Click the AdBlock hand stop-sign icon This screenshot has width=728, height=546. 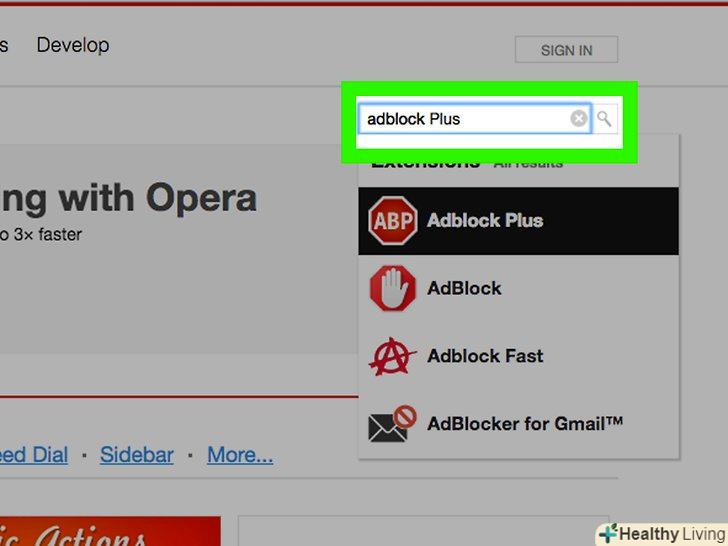click(x=393, y=288)
